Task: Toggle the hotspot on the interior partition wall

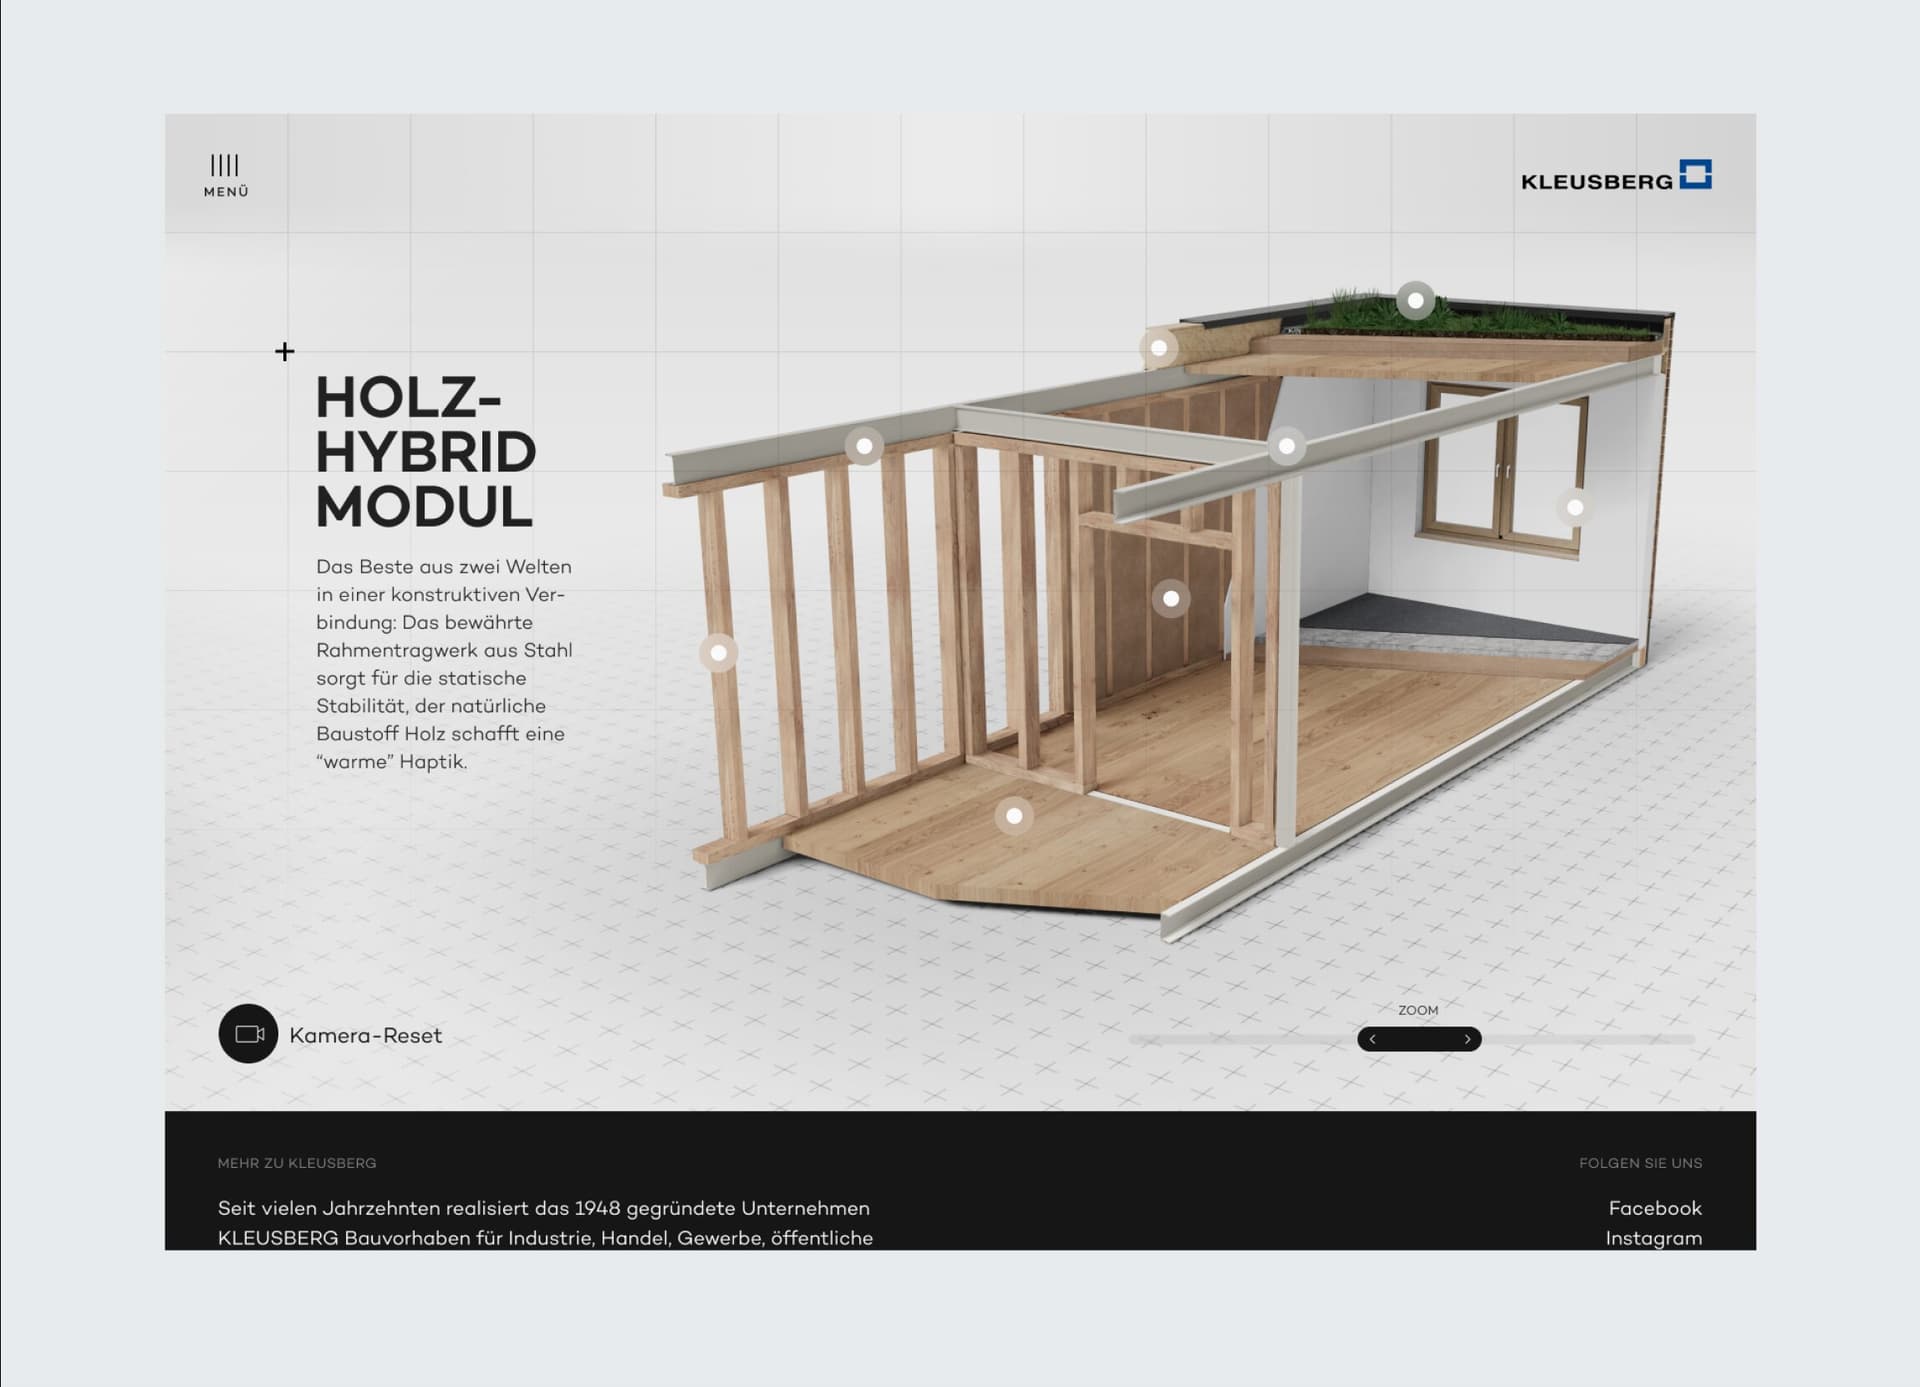Action: click(x=1169, y=600)
